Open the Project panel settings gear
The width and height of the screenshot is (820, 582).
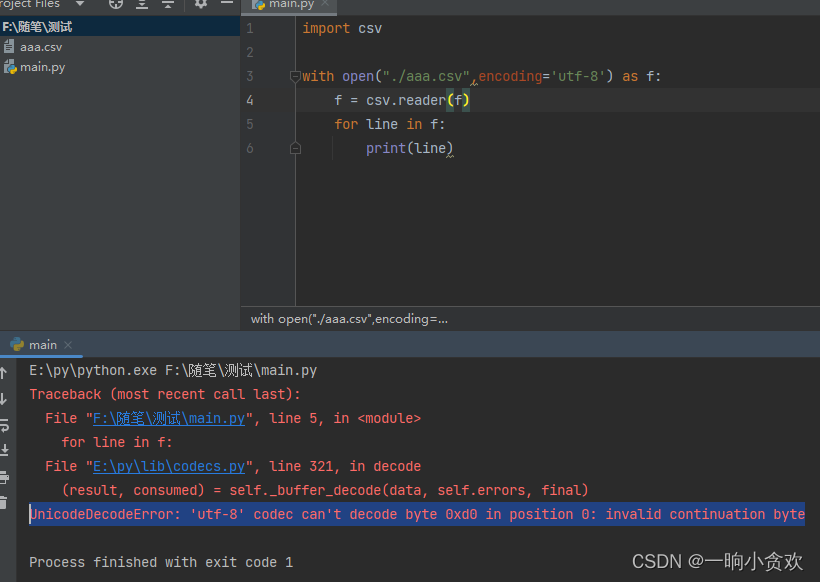click(x=199, y=5)
